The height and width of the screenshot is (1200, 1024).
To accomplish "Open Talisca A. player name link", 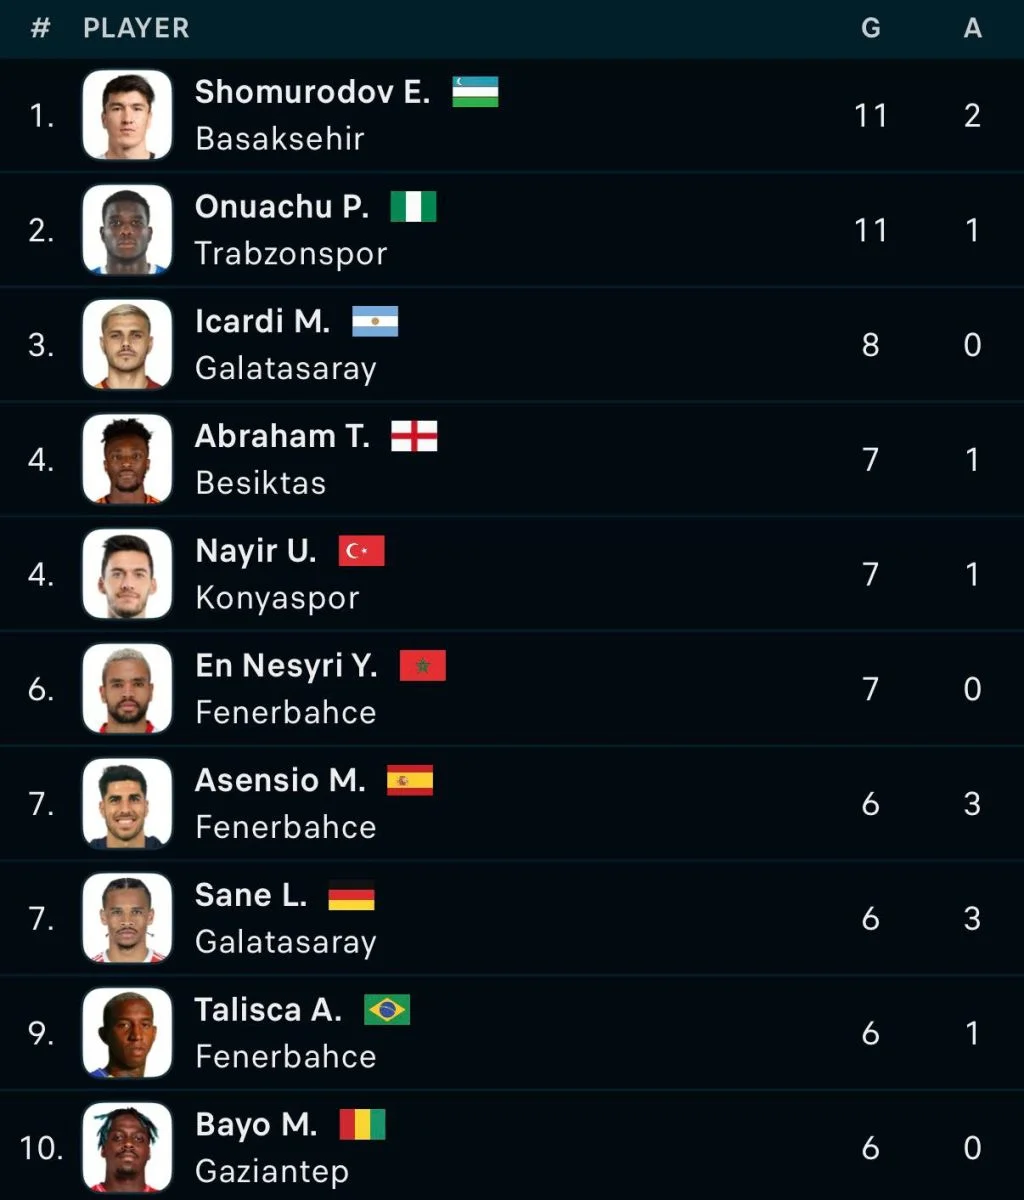I will pos(268,1010).
